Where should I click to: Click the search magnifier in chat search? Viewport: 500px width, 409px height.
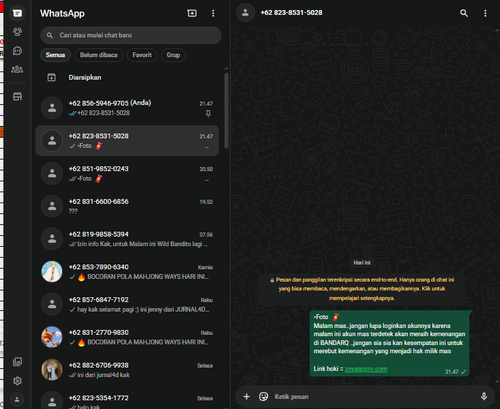pos(50,35)
